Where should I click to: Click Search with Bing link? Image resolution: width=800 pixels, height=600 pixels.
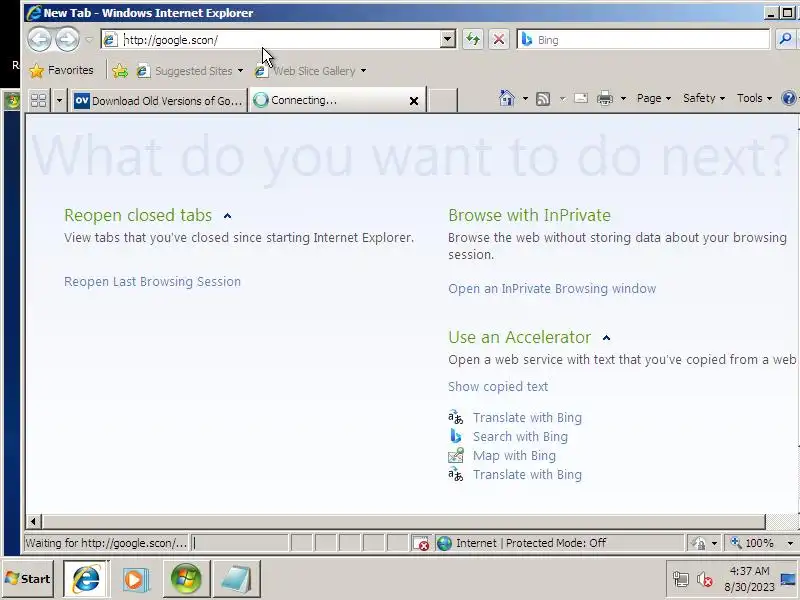pos(520,437)
